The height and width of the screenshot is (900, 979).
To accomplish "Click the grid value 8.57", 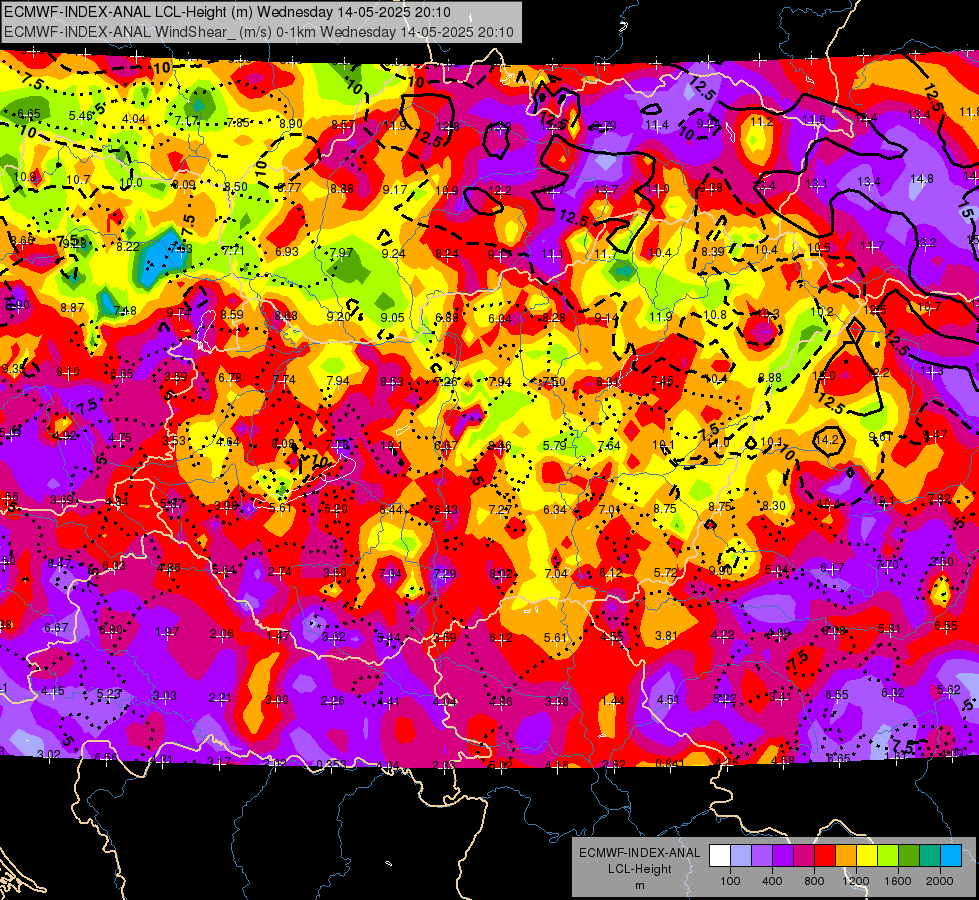I will coord(343,125).
